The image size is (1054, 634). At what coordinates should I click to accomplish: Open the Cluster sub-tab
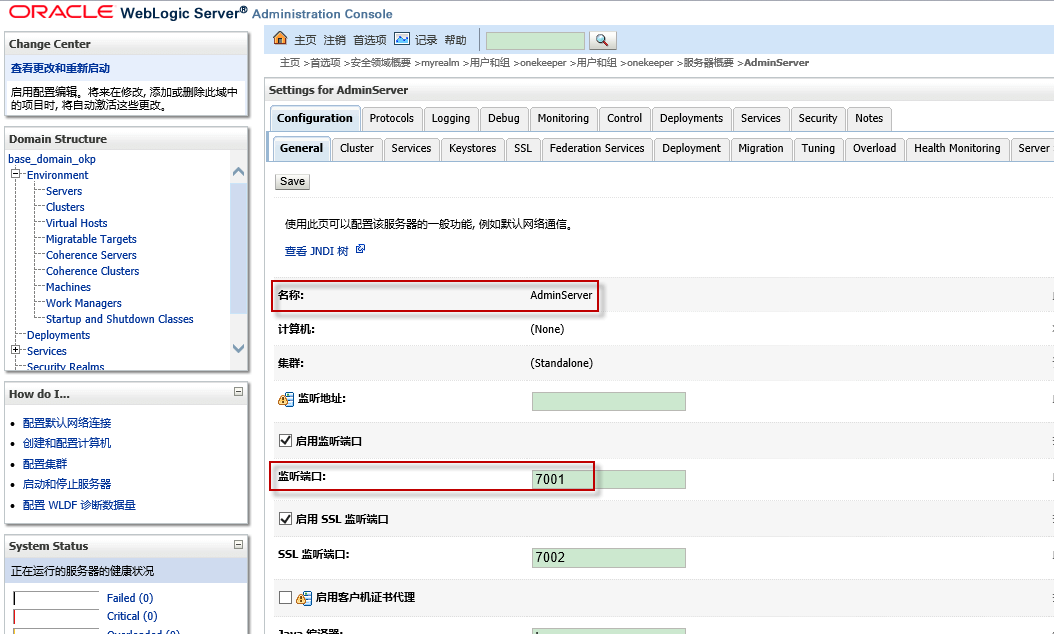(x=356, y=149)
